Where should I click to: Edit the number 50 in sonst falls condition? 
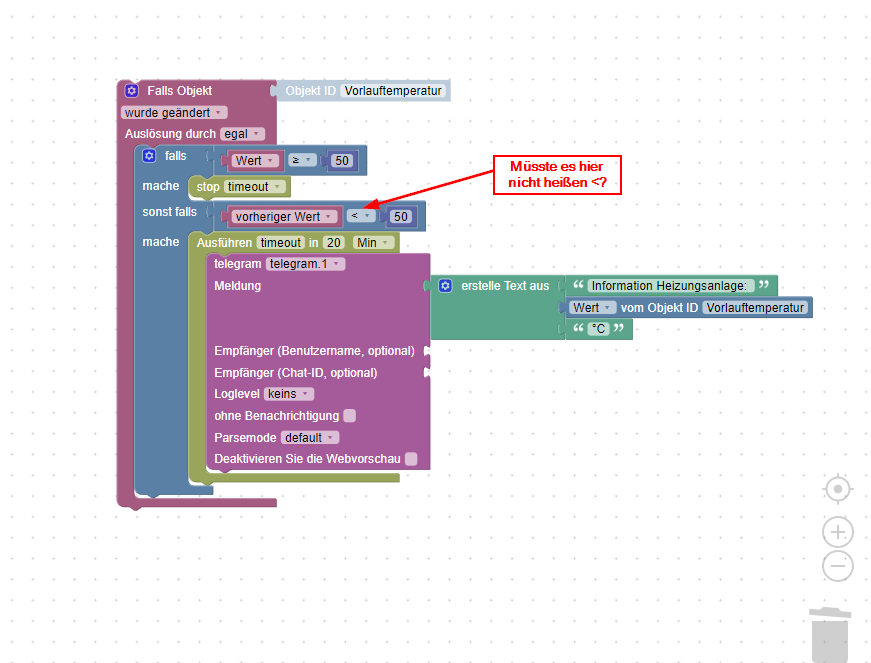pos(401,217)
